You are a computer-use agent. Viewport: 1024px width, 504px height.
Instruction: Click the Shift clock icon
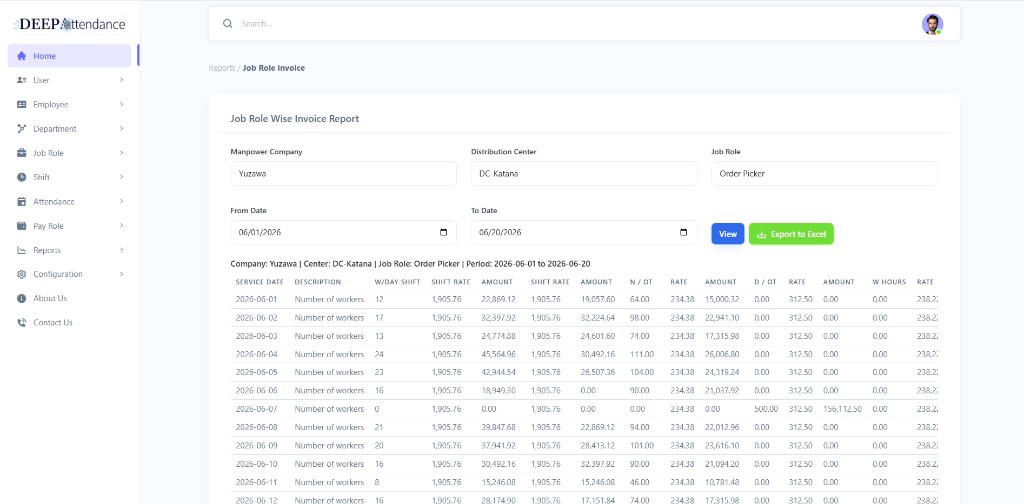[22, 177]
